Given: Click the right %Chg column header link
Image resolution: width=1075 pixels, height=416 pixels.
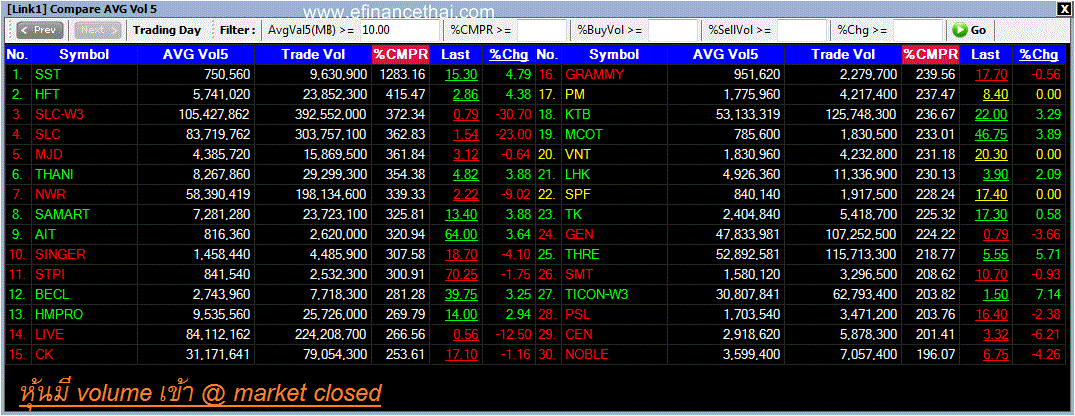Looking at the screenshot, I should point(1039,55).
